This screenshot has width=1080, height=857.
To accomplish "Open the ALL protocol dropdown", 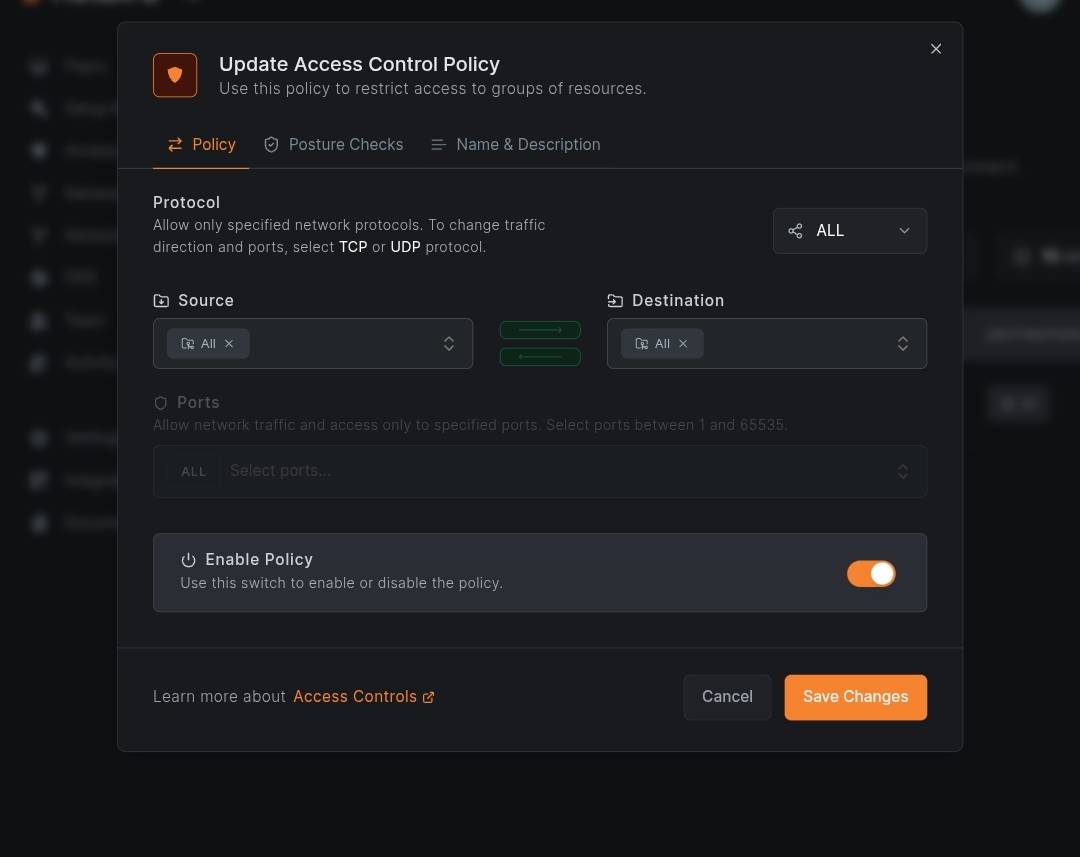I will pyautogui.click(x=850, y=231).
